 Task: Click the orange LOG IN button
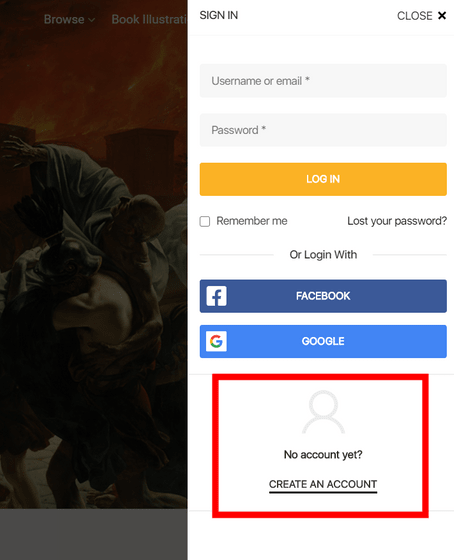(x=323, y=179)
